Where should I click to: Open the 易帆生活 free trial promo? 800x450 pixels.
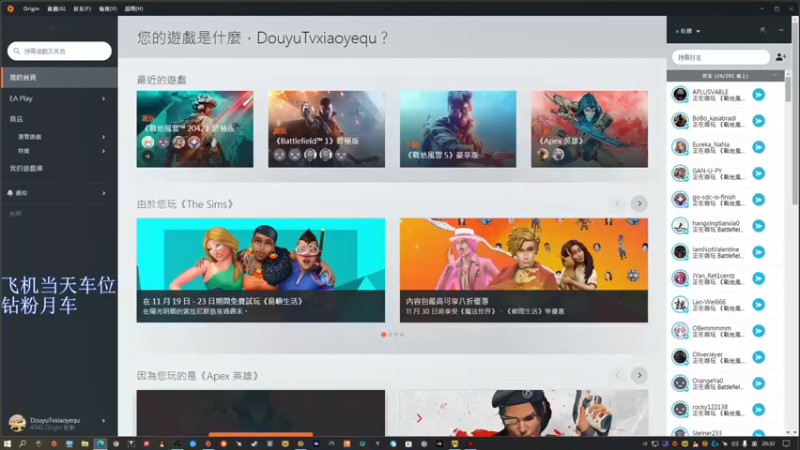click(x=261, y=270)
